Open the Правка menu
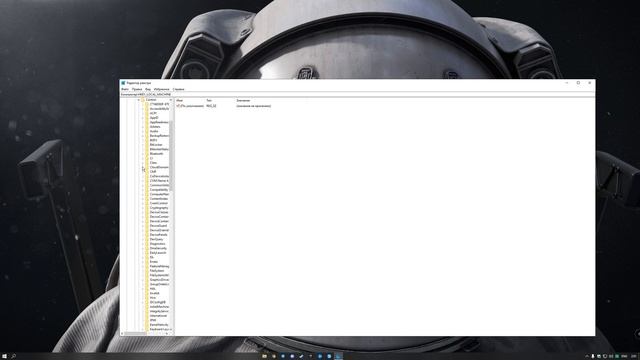 click(x=137, y=89)
